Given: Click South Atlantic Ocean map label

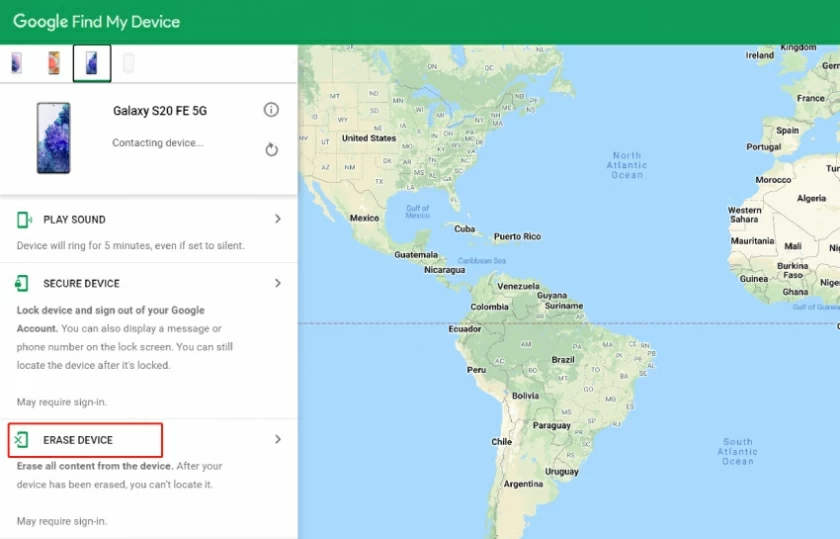Looking at the screenshot, I should 738,451.
